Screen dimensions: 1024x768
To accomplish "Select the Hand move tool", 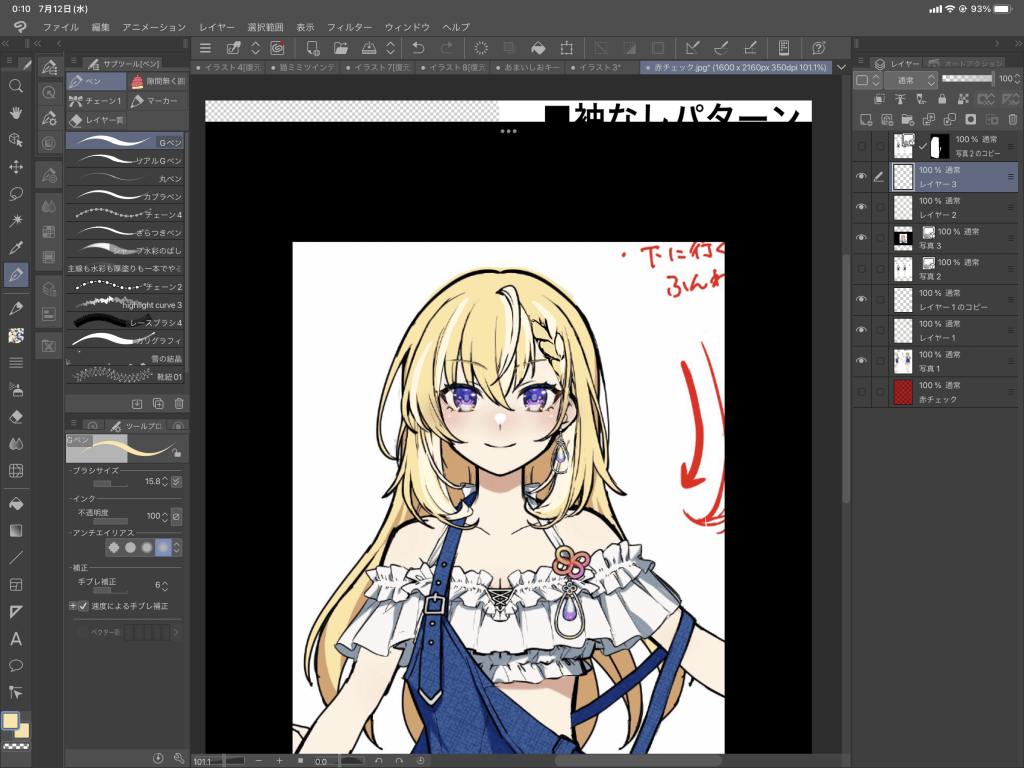I will [16, 113].
